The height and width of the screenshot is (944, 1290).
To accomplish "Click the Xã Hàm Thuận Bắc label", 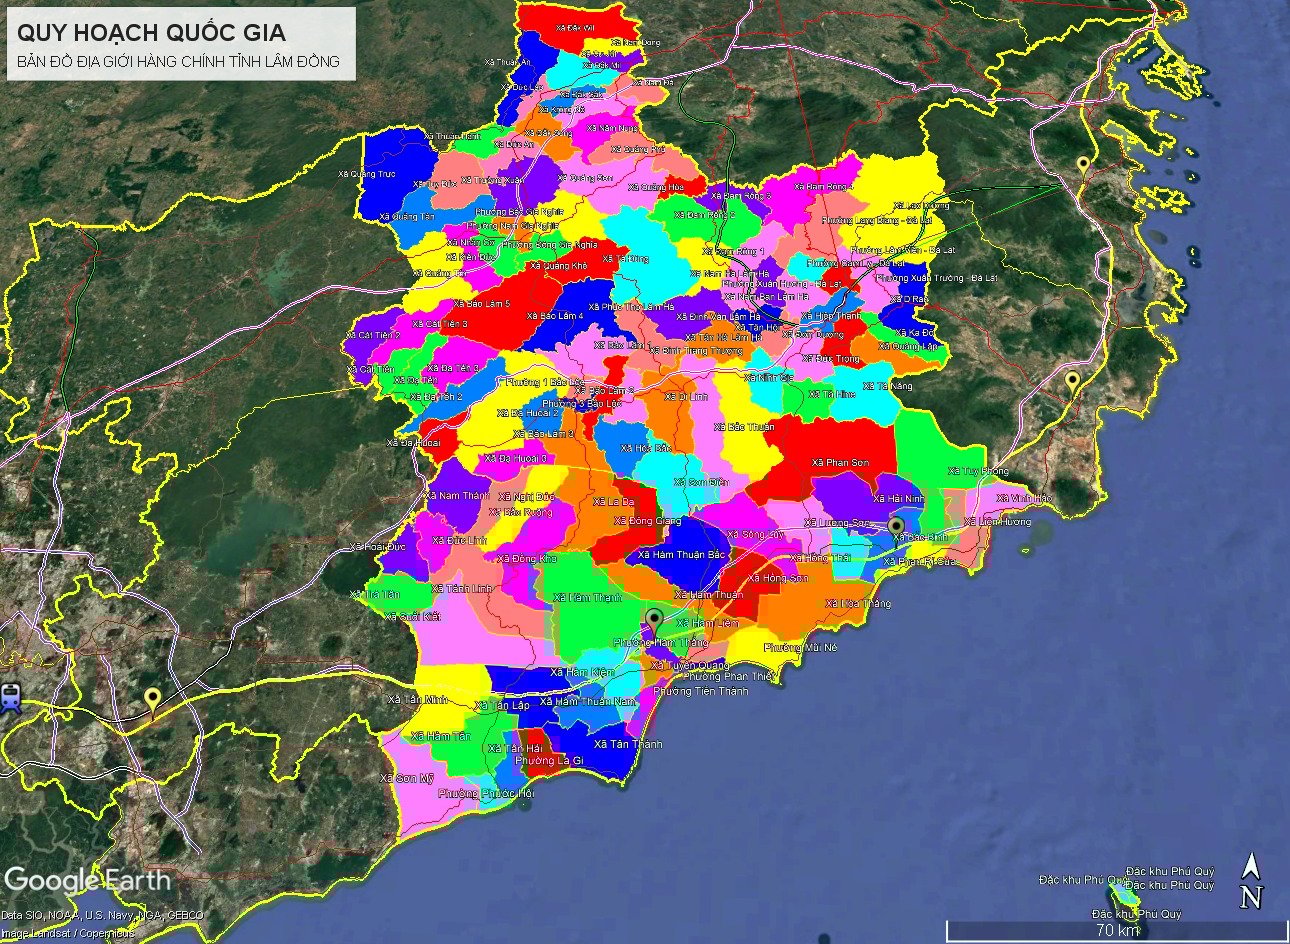I will 681,555.
